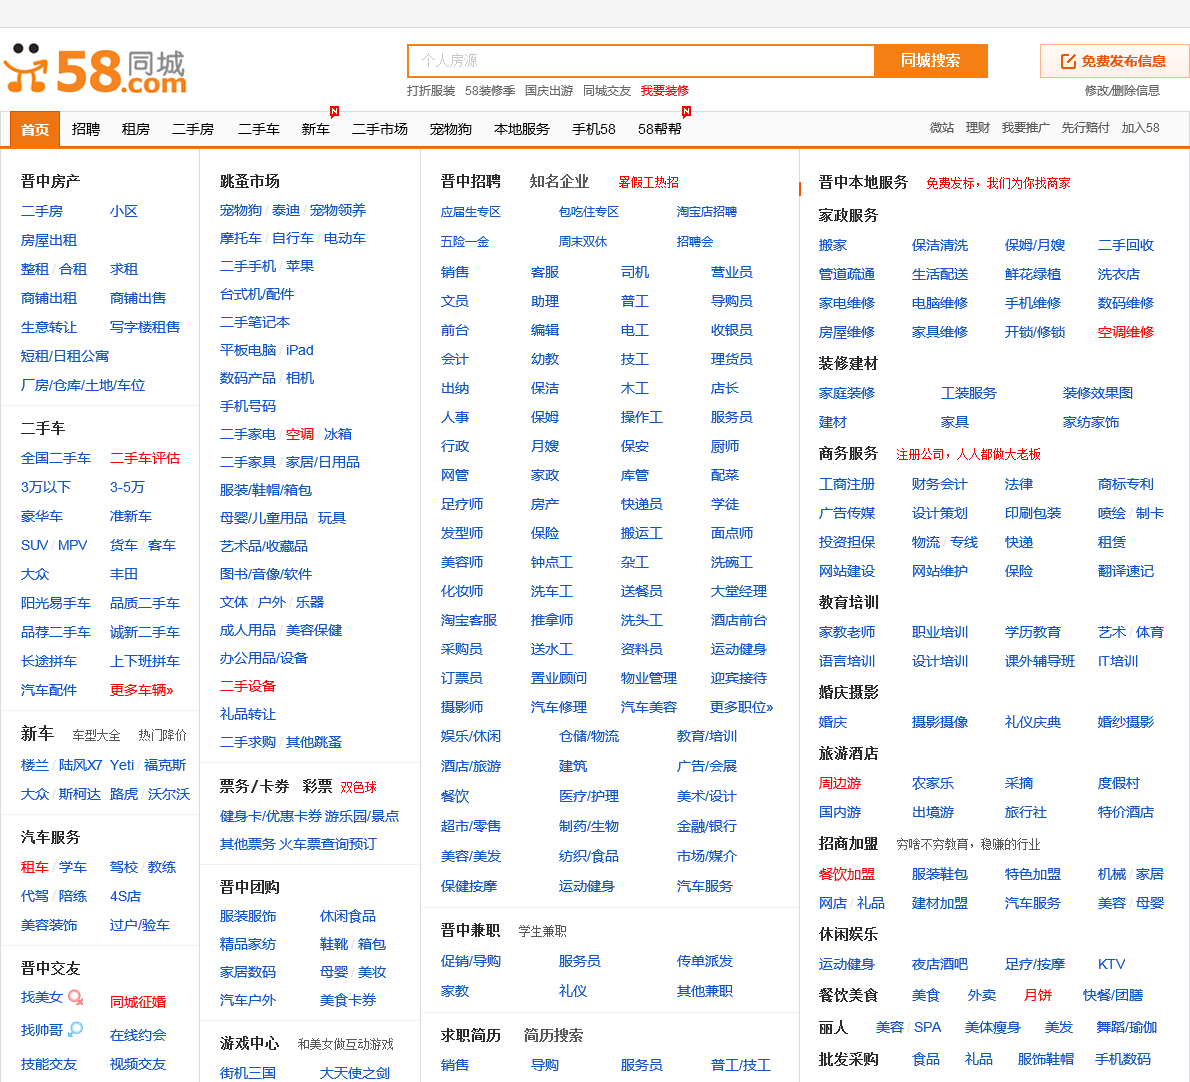Open the 房屋出租 link
The image size is (1190, 1082).
49,241
